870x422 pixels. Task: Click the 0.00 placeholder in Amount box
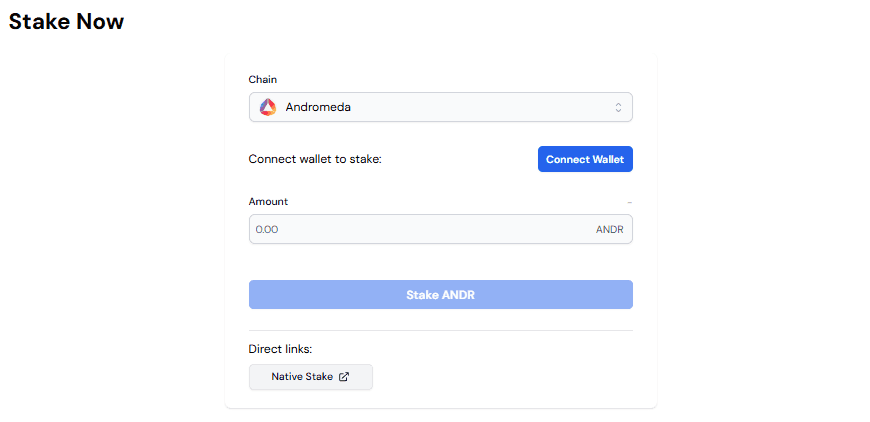[x=267, y=229]
